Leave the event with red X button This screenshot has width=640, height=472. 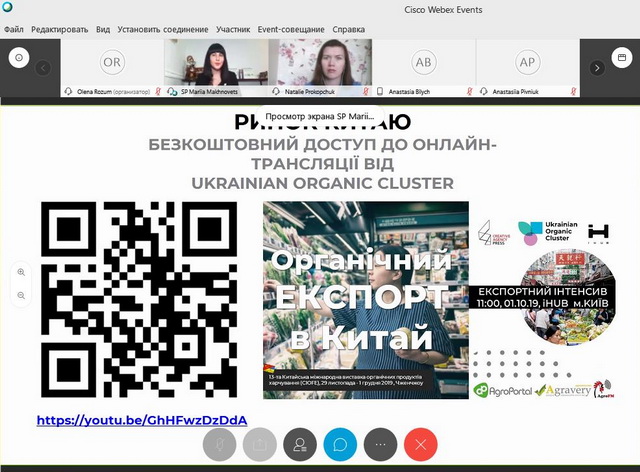(421, 444)
